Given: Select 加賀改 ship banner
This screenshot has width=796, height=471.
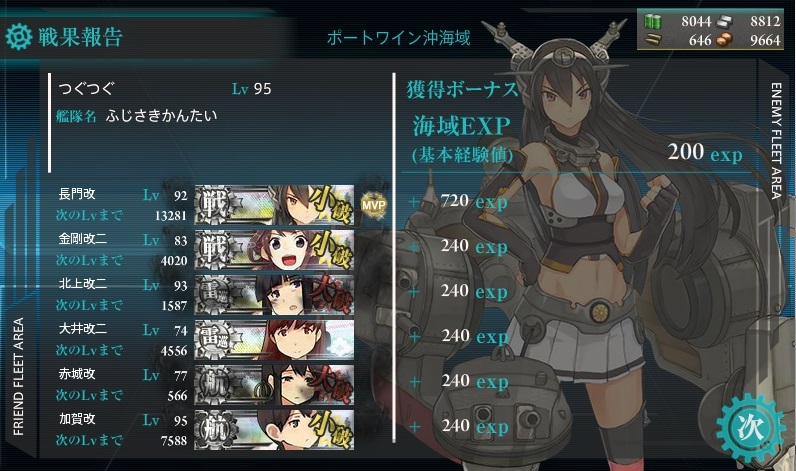Looking at the screenshot, I should coord(274,430).
